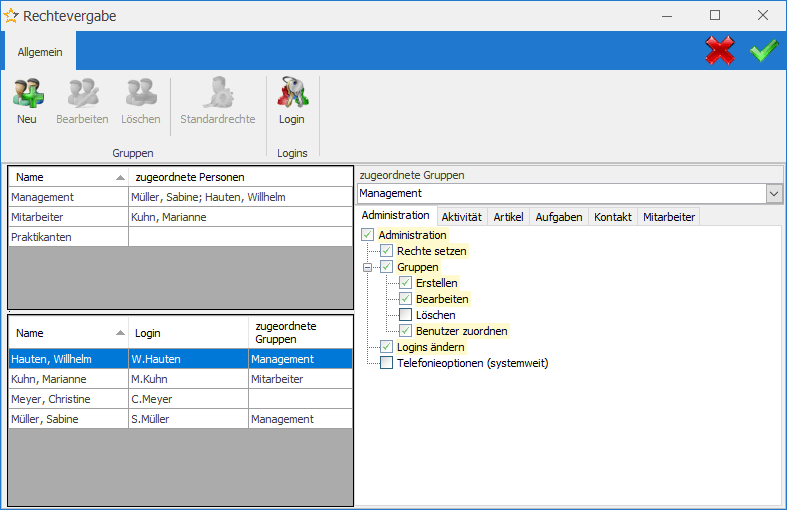Click Mitarbeiter group cell for Kuhn, Marianne
The image size is (787, 510).
301,379
